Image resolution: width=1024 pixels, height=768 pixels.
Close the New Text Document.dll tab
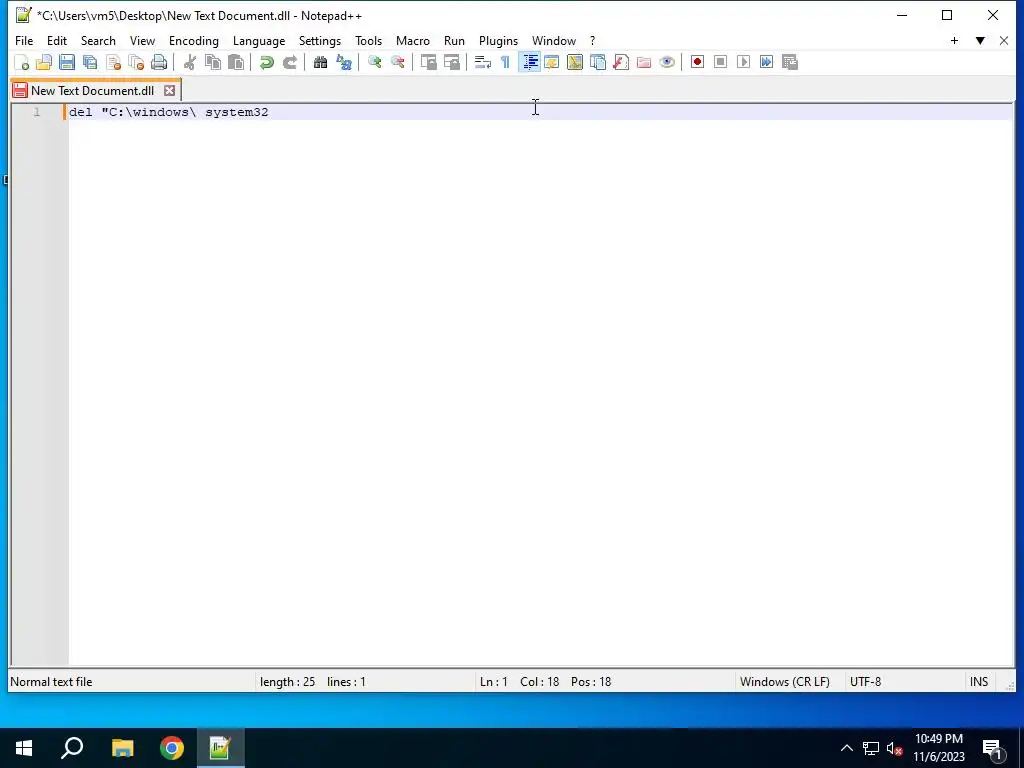tap(170, 91)
